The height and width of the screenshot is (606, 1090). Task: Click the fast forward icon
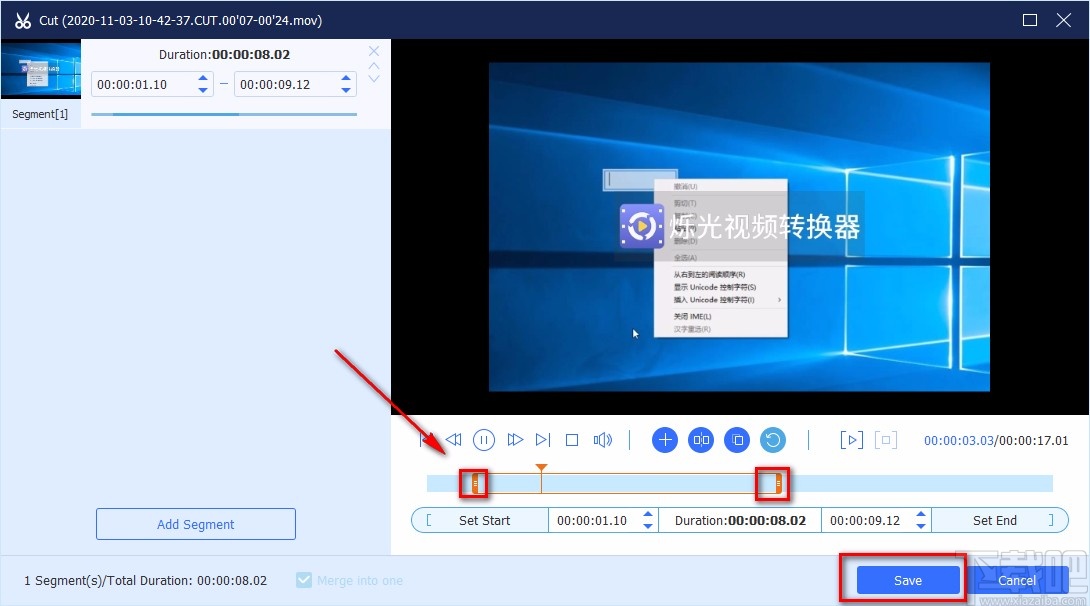[x=515, y=439]
